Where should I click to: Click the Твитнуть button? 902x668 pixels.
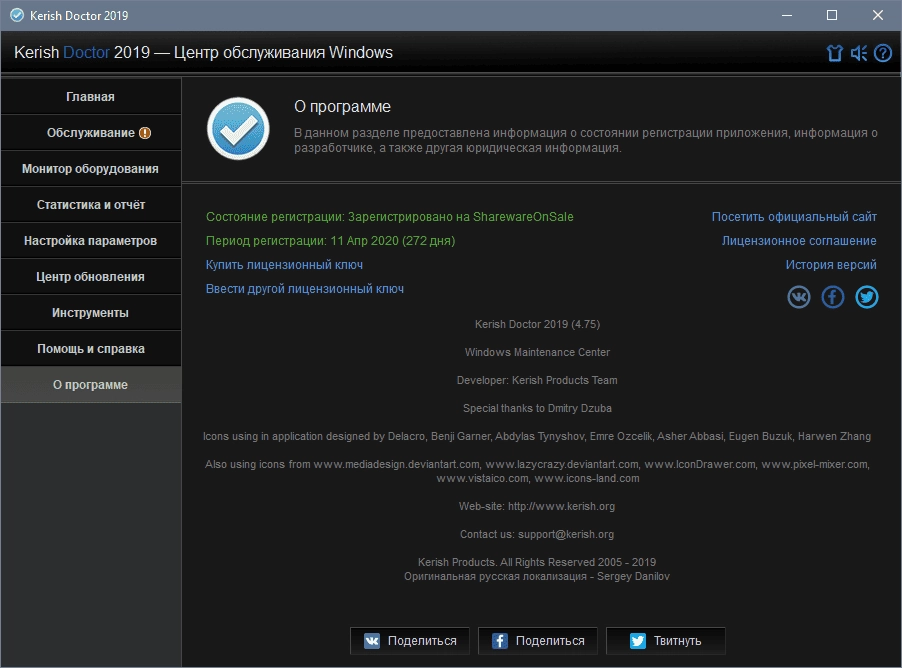click(666, 641)
